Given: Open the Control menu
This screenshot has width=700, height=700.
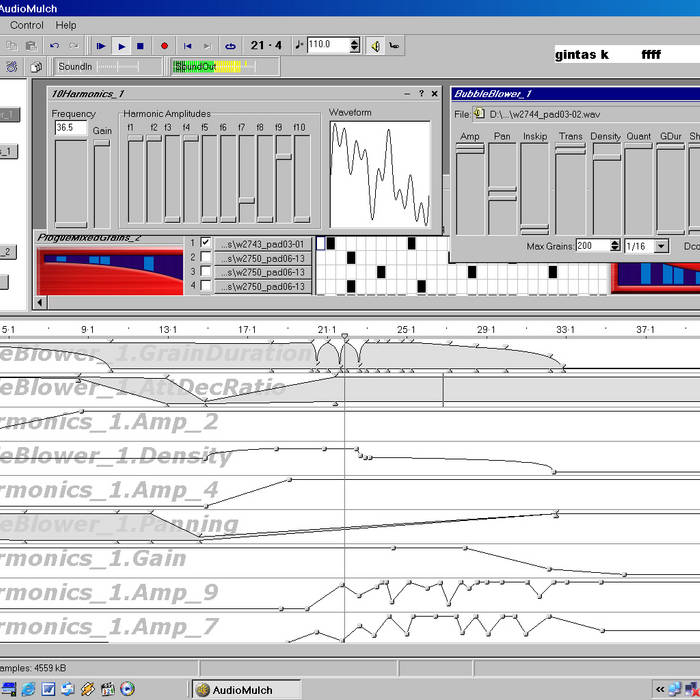Looking at the screenshot, I should pyautogui.click(x=27, y=25).
